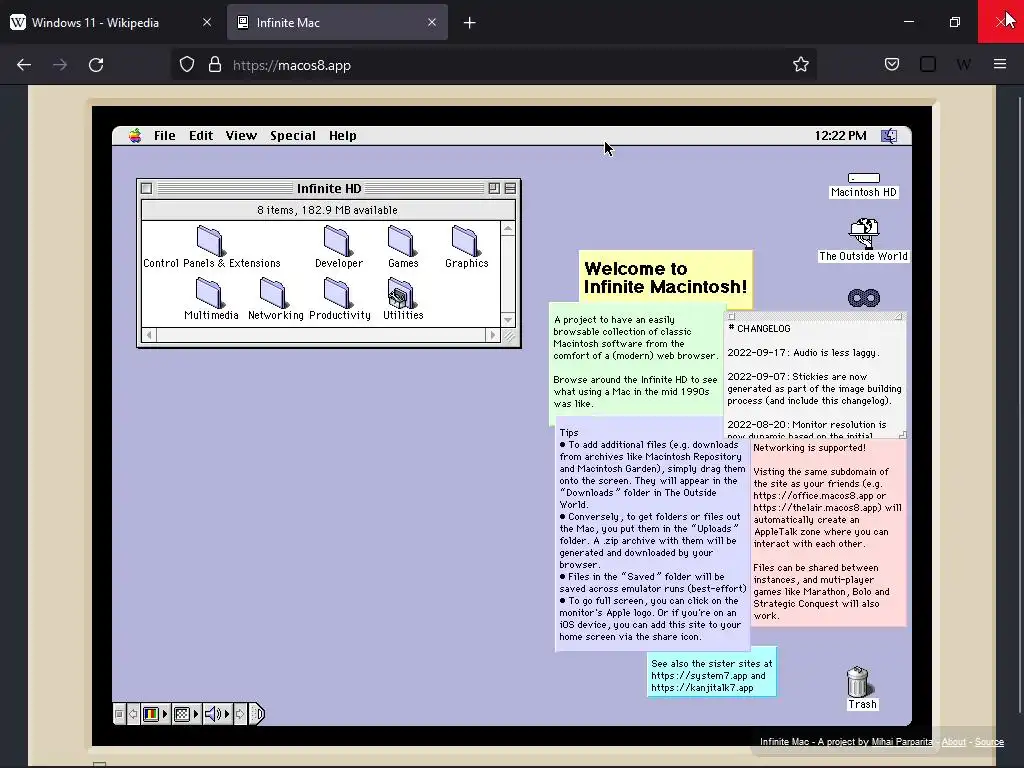The width and height of the screenshot is (1024, 768).
Task: Click the Save to Pocket icon
Action: click(892, 64)
